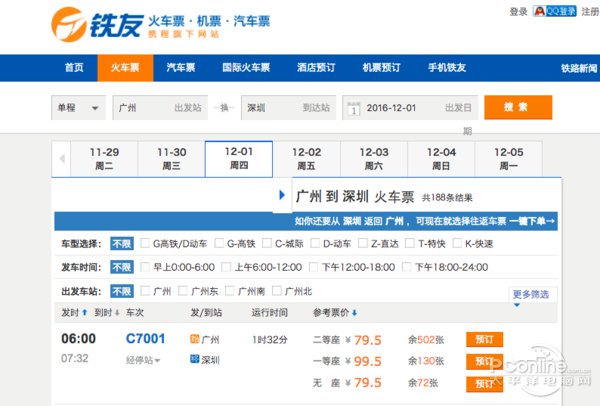Select date tab 11-29 周二
The width and height of the screenshot is (600, 406).
(x=104, y=159)
